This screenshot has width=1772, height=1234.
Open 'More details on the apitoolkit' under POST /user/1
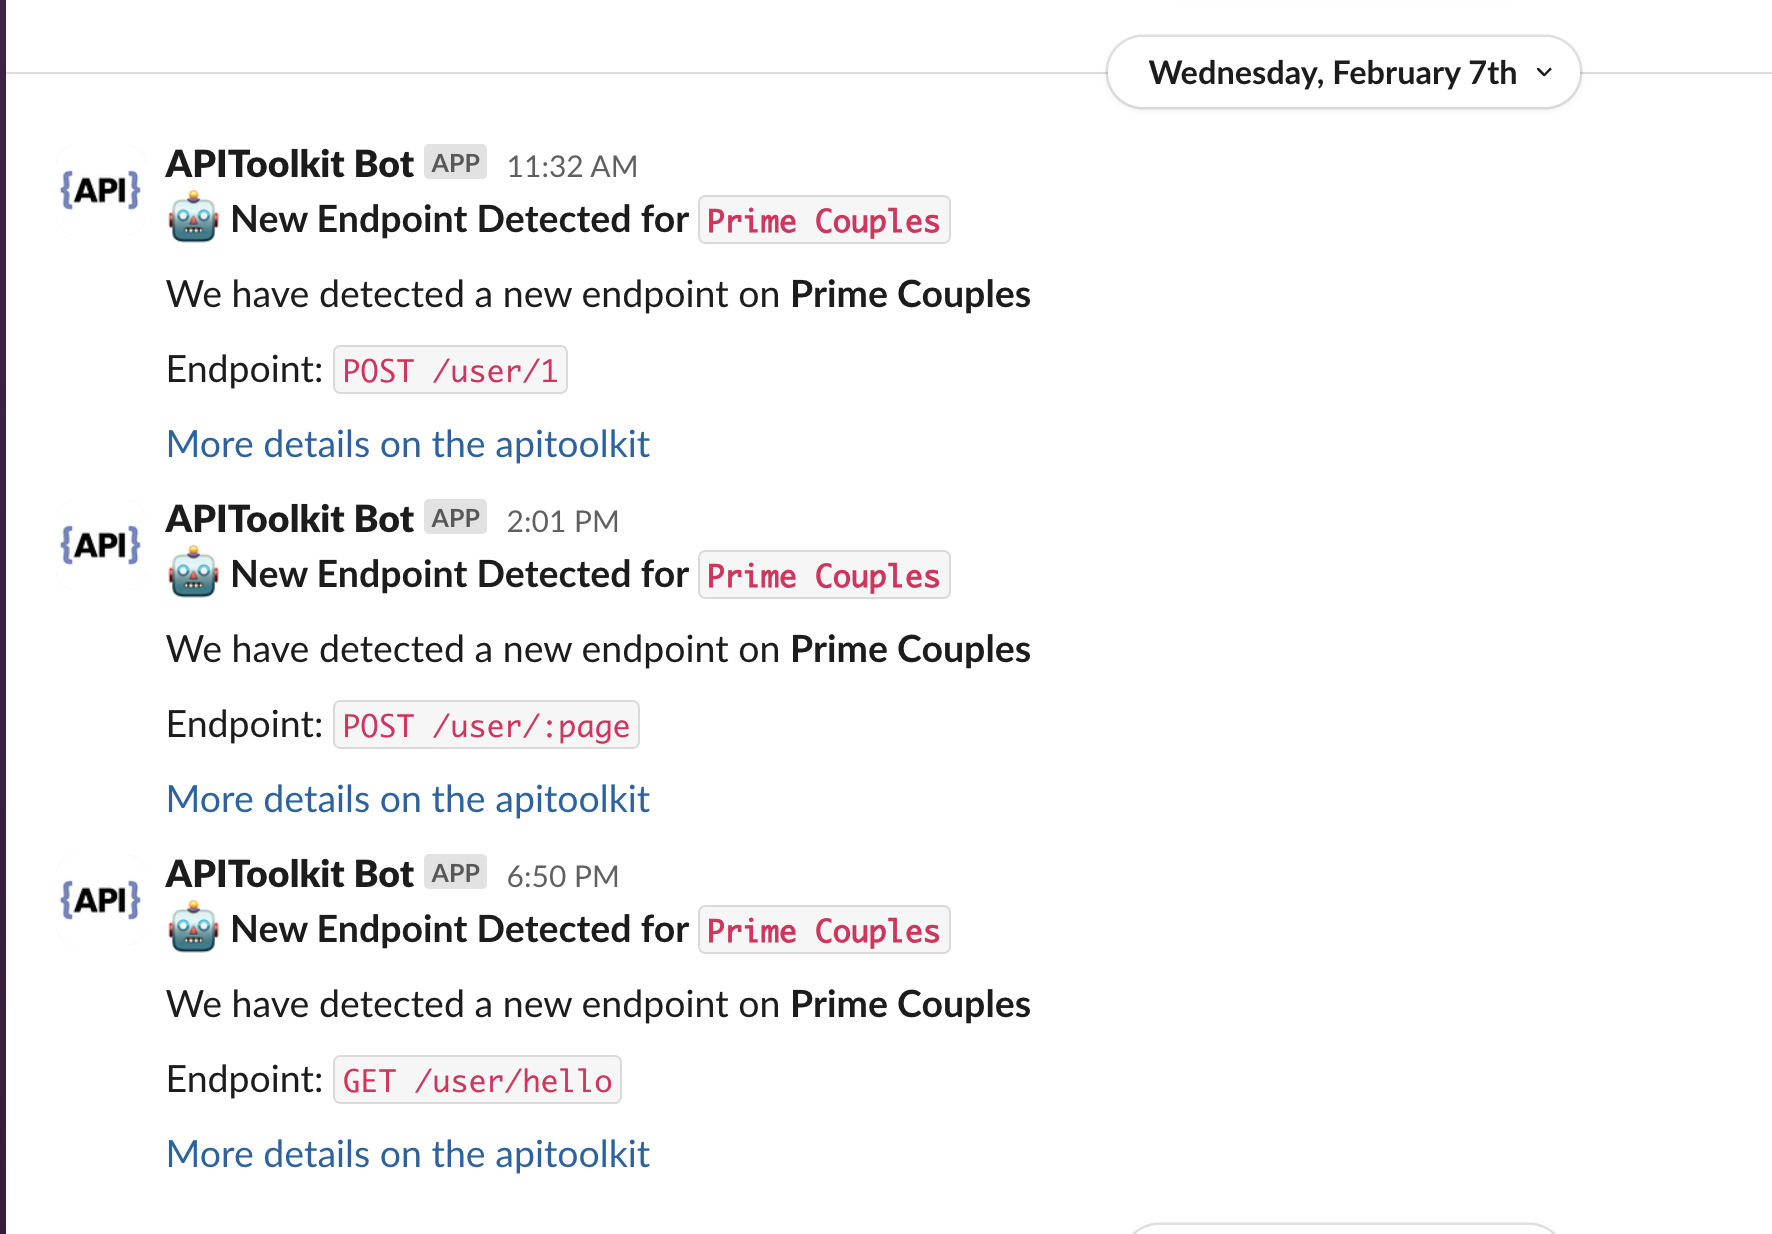tap(408, 444)
